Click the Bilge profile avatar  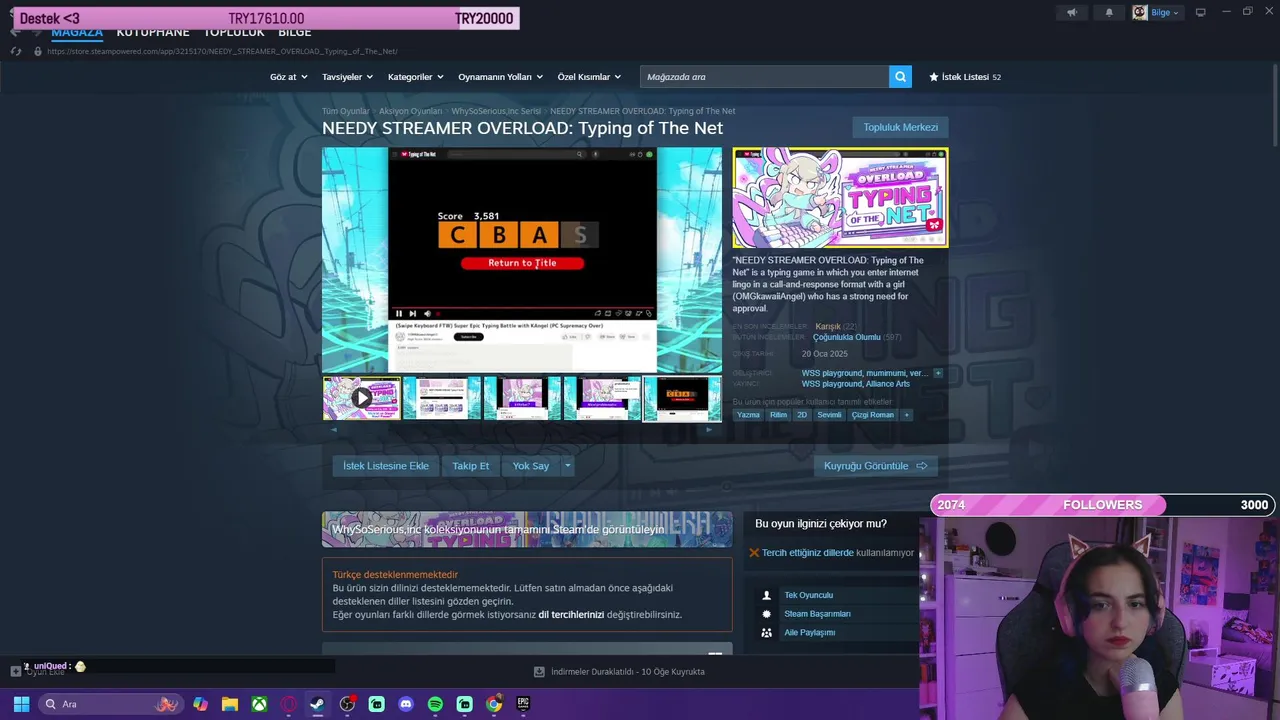pyautogui.click(x=1140, y=13)
